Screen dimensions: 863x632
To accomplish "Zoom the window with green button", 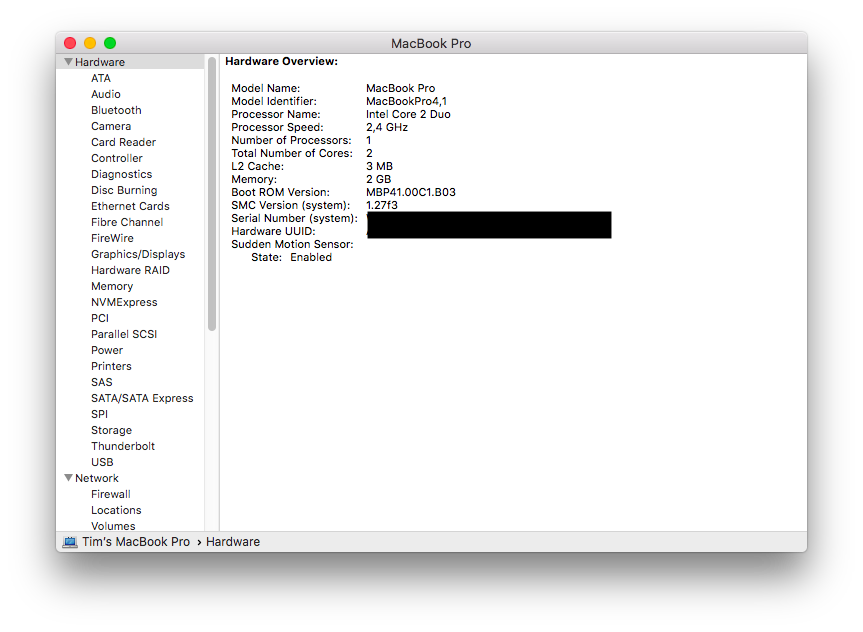I will click(x=110, y=43).
